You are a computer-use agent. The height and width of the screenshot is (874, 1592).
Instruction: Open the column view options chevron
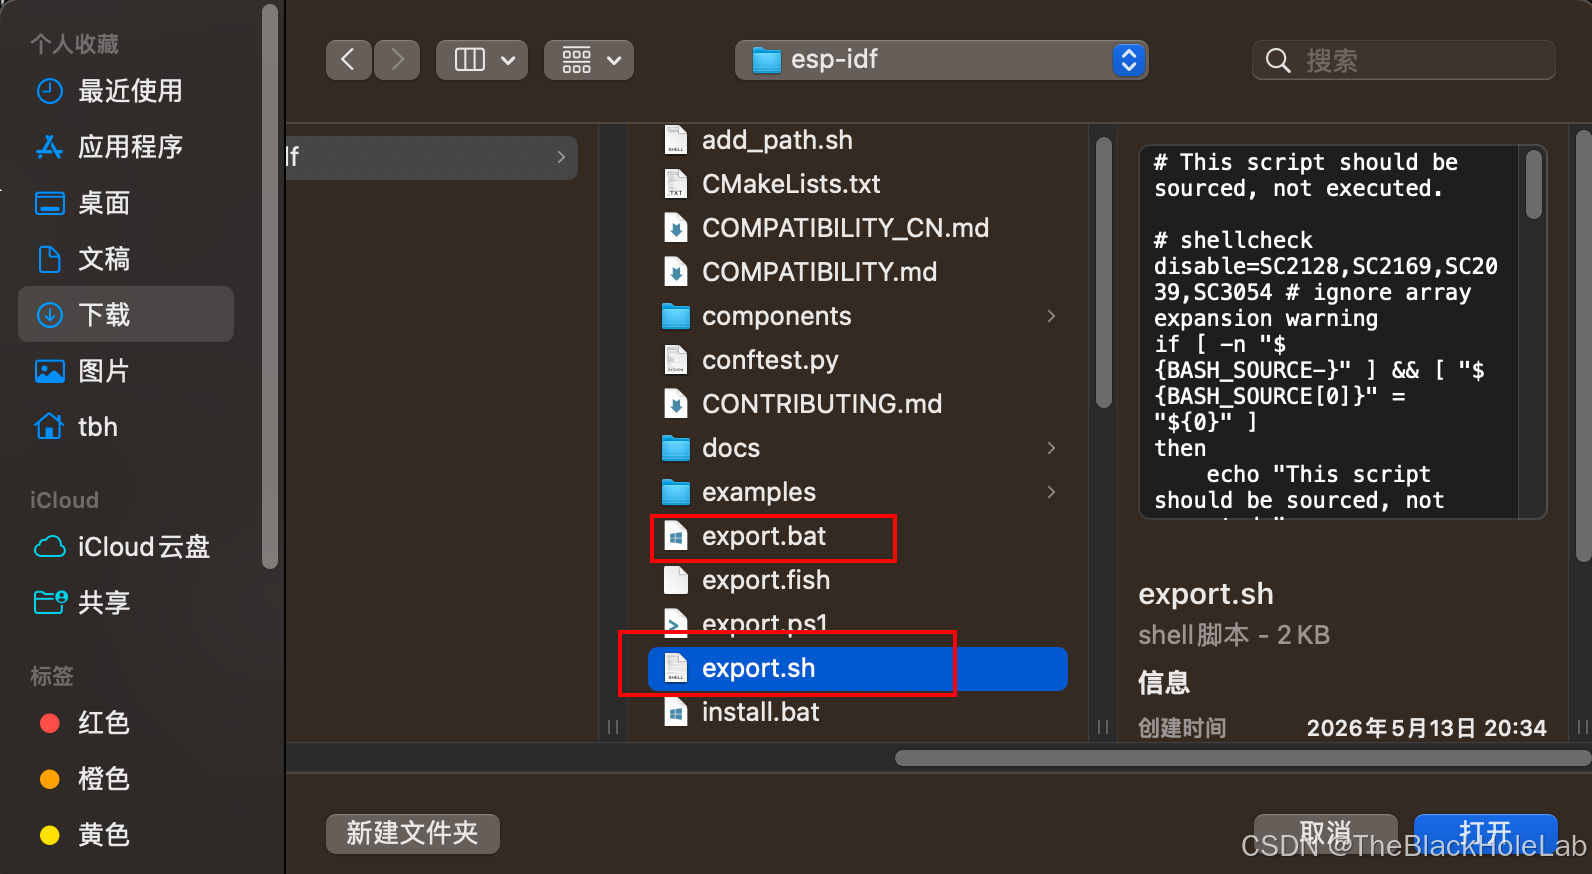pos(508,60)
